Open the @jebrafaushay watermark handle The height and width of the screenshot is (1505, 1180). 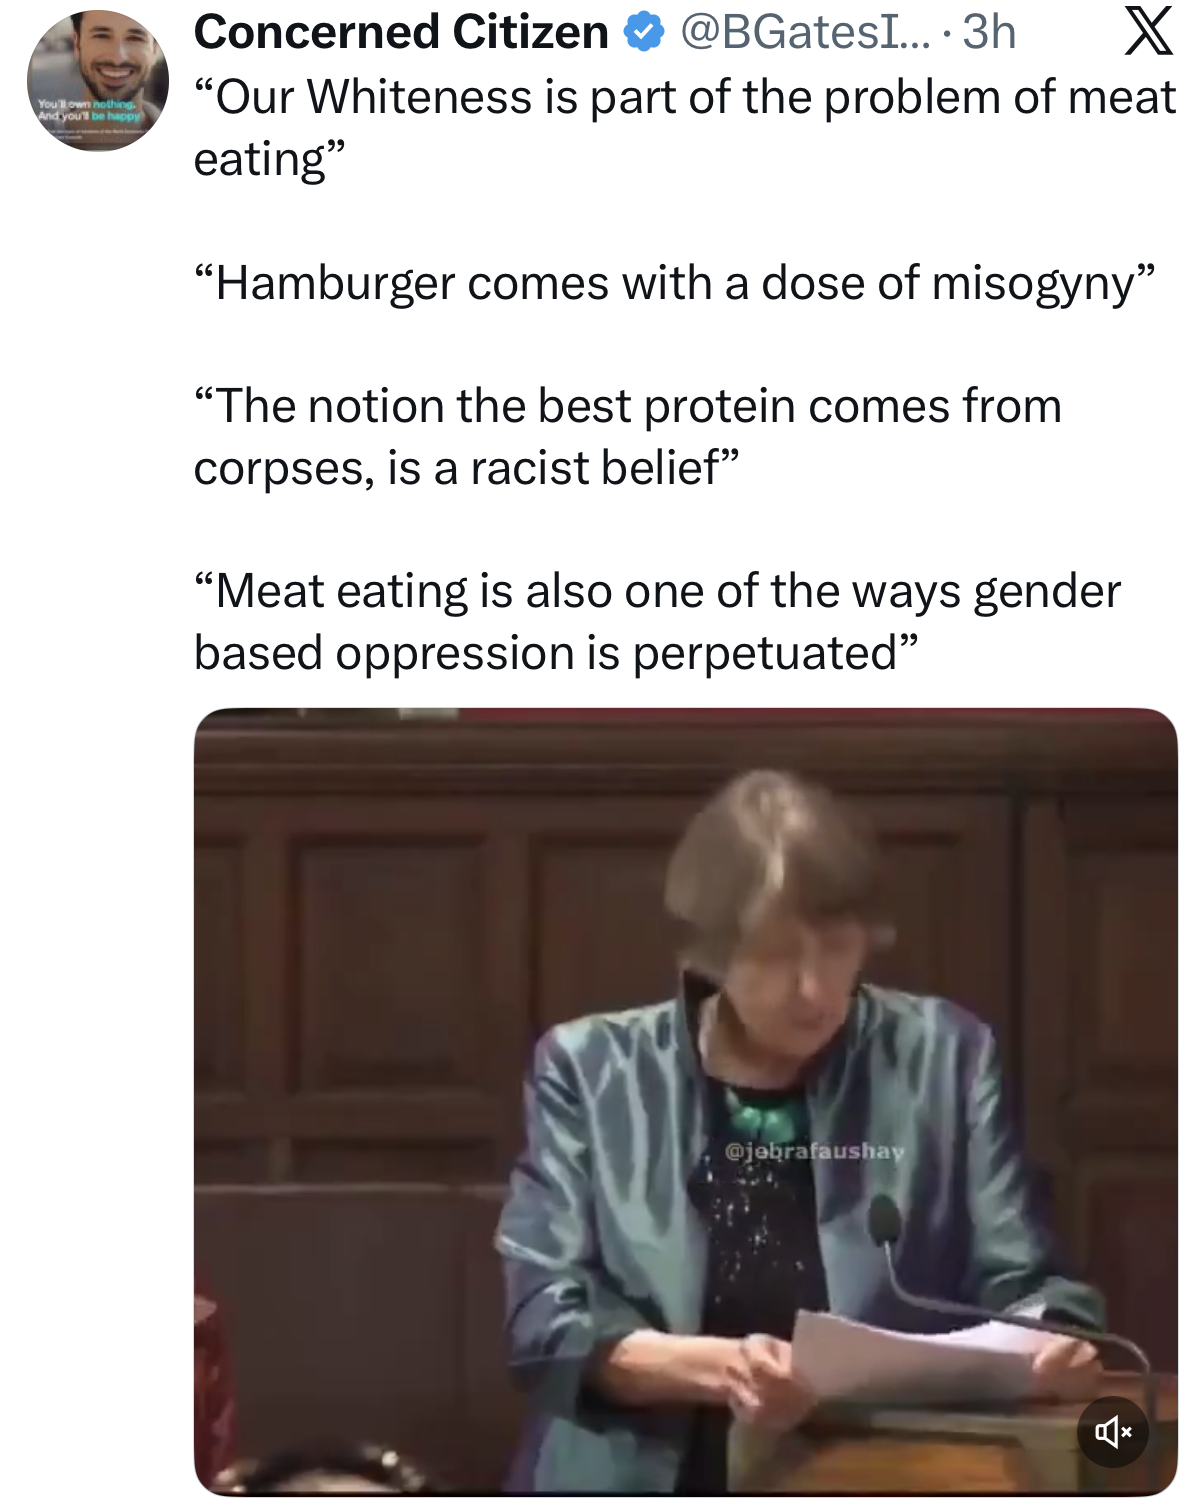click(814, 1151)
